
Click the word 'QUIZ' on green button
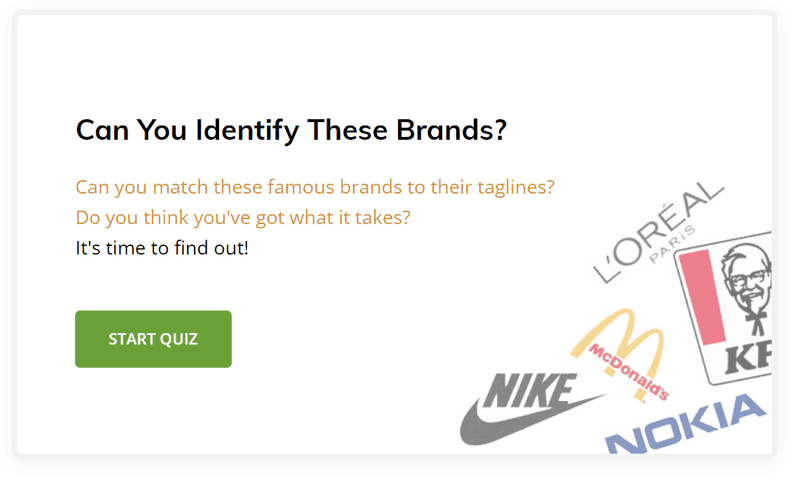point(179,339)
